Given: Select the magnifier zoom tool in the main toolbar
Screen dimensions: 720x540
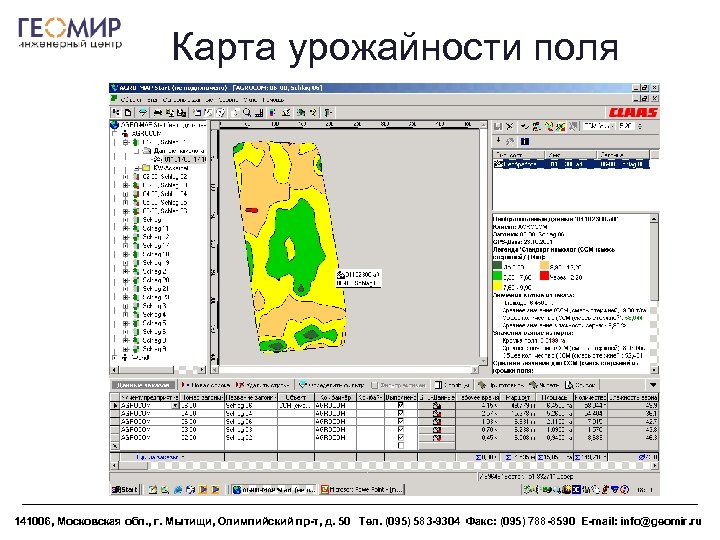Looking at the screenshot, I should tap(248, 112).
